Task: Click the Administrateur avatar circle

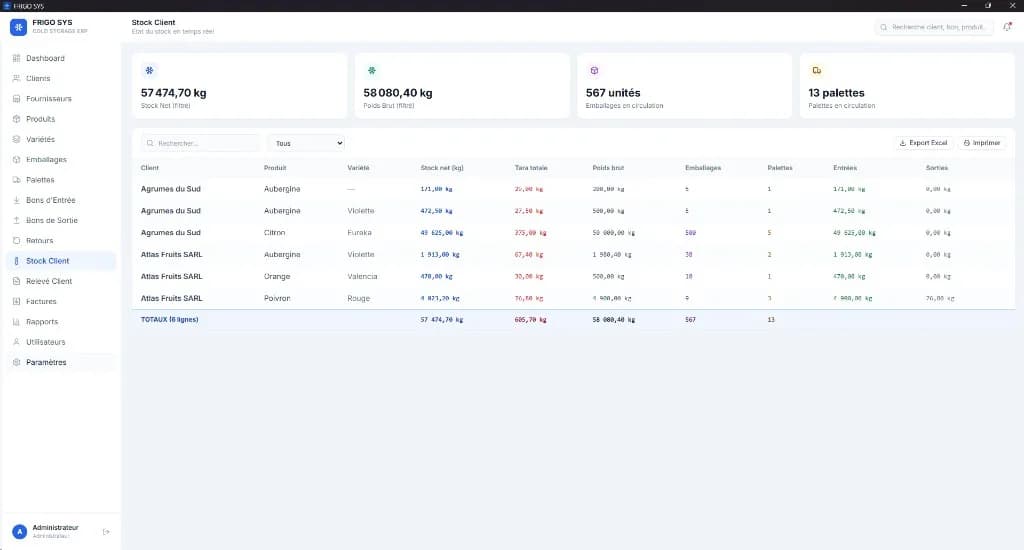Action: click(20, 532)
